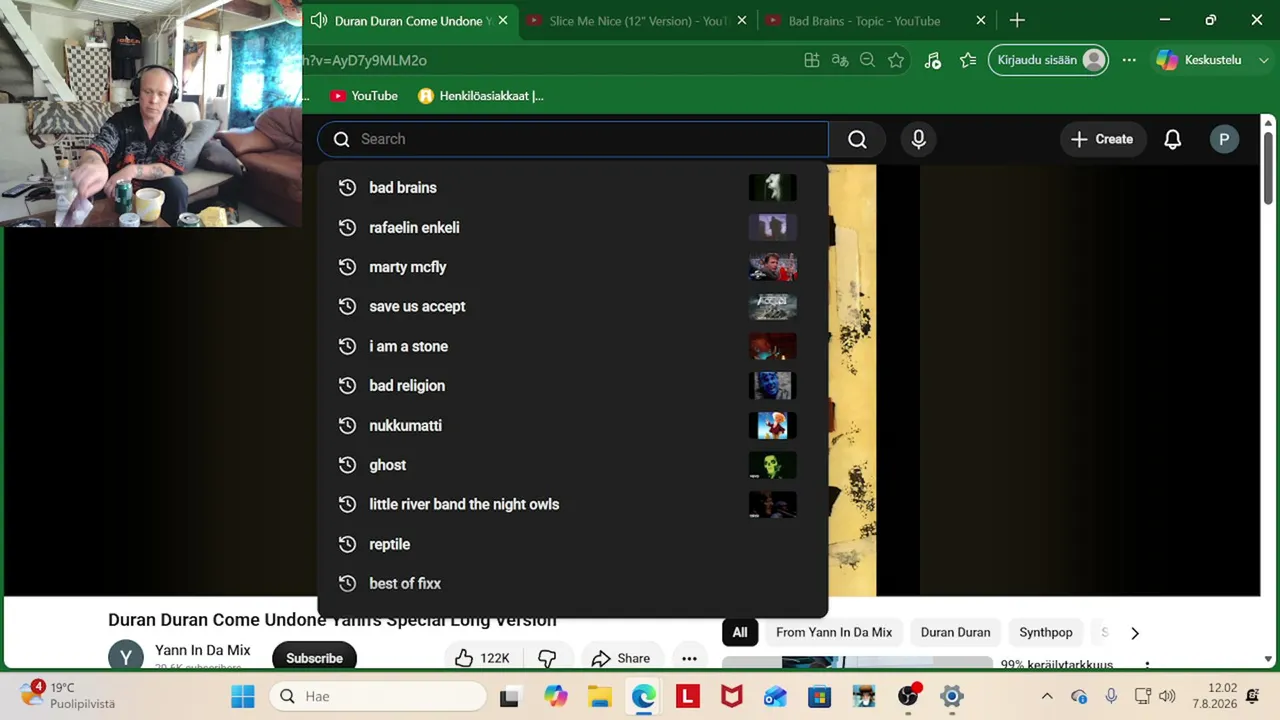Share the video
This screenshot has width=1280, height=720.
click(x=621, y=658)
